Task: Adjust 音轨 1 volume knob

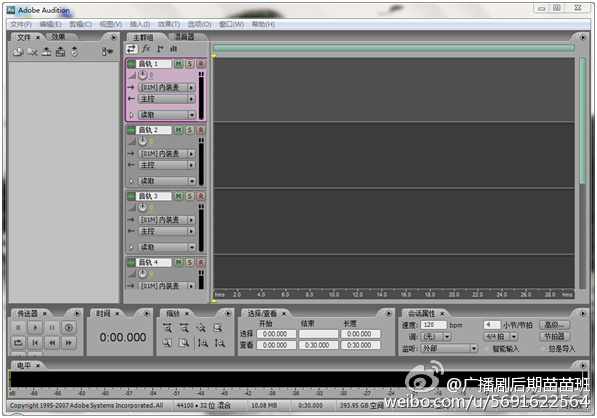Action: tap(142, 75)
